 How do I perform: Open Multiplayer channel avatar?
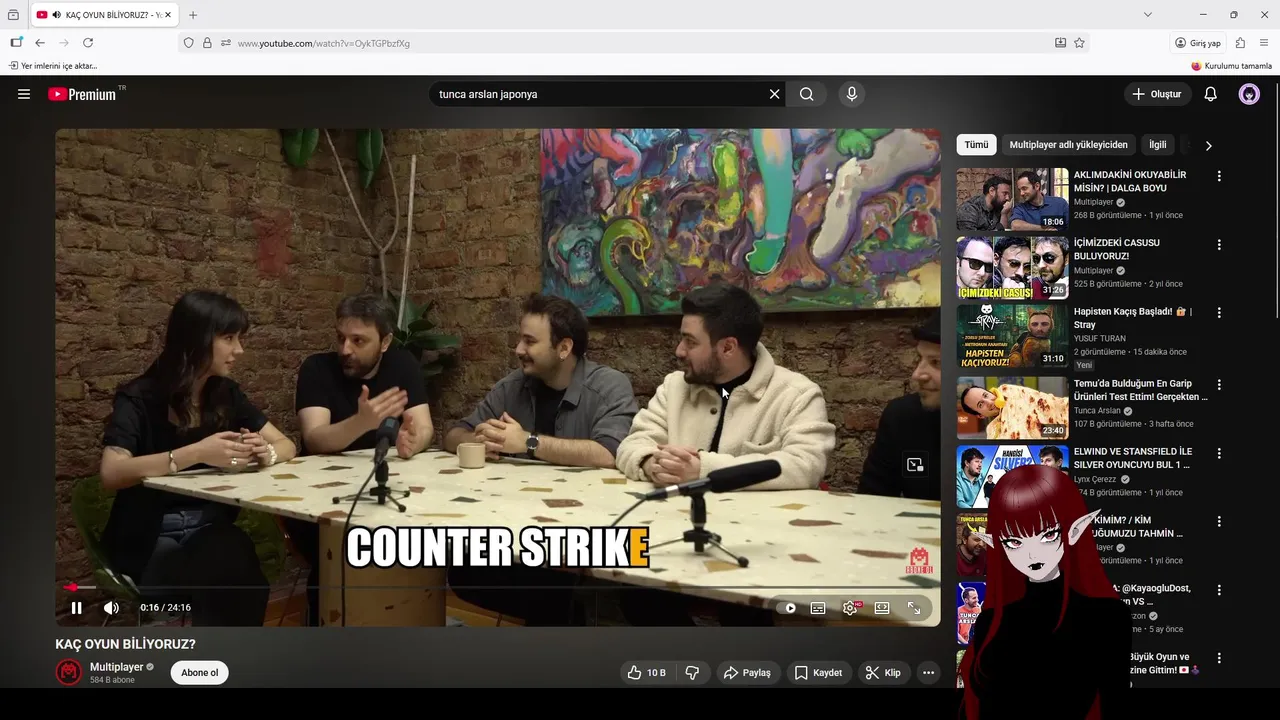pyautogui.click(x=68, y=672)
